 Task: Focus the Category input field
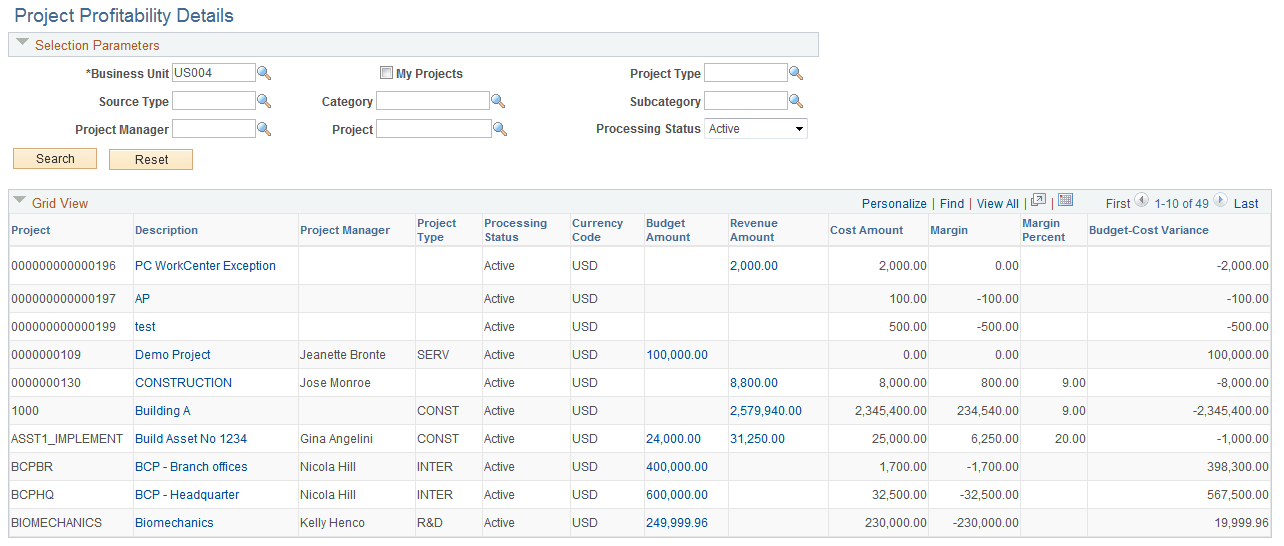pos(433,101)
